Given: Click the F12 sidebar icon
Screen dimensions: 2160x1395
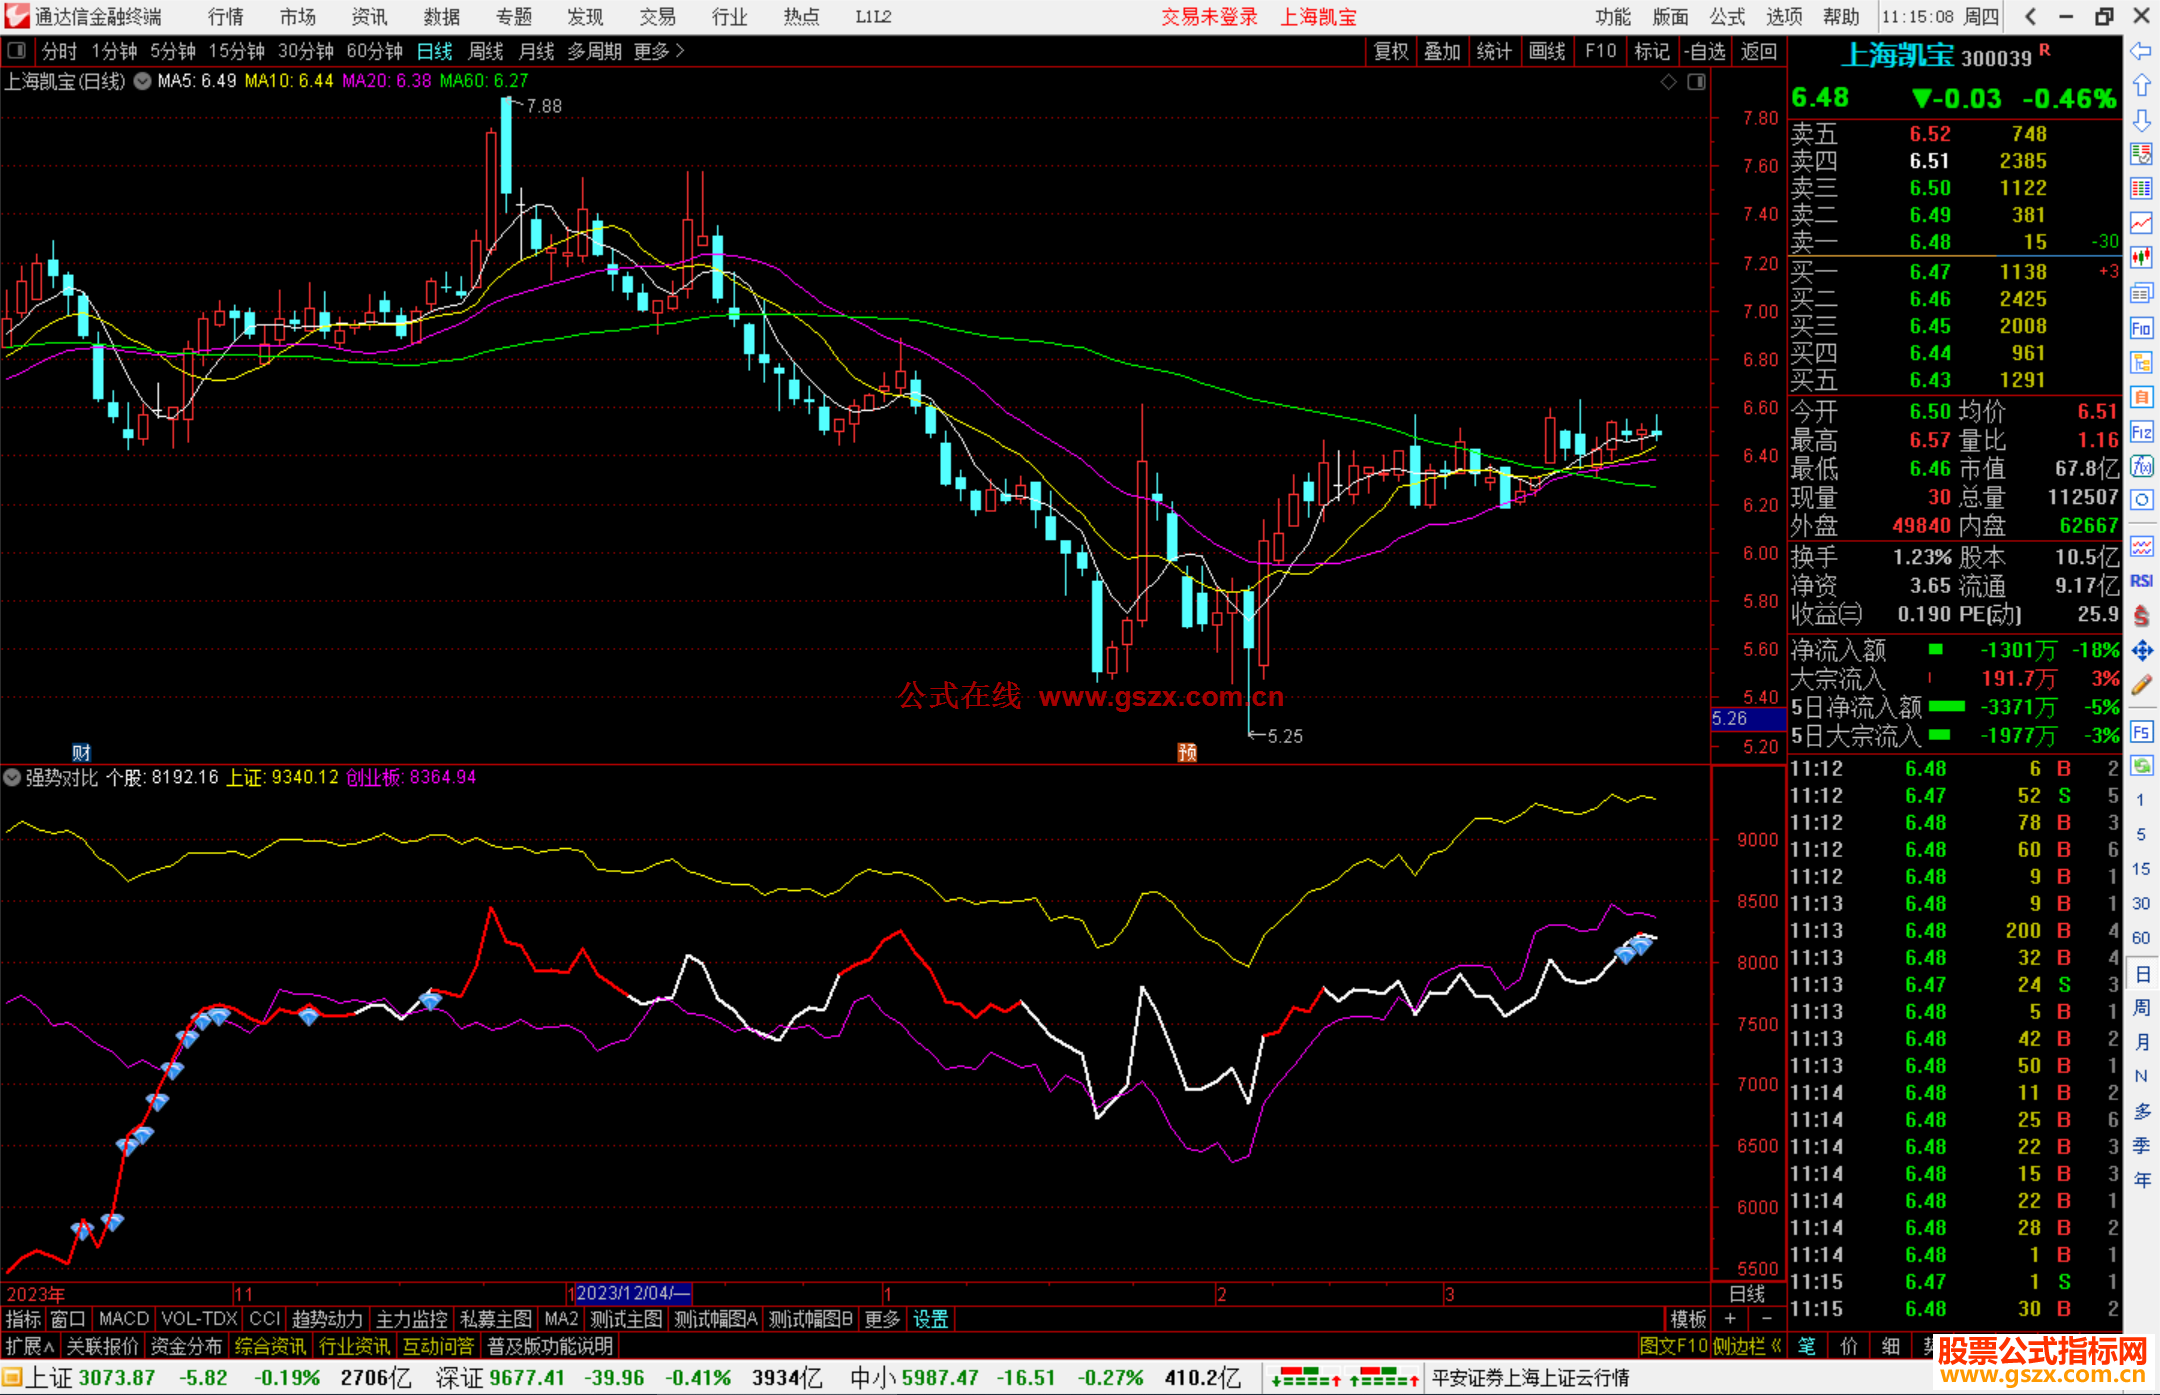Looking at the screenshot, I should [x=2141, y=432].
